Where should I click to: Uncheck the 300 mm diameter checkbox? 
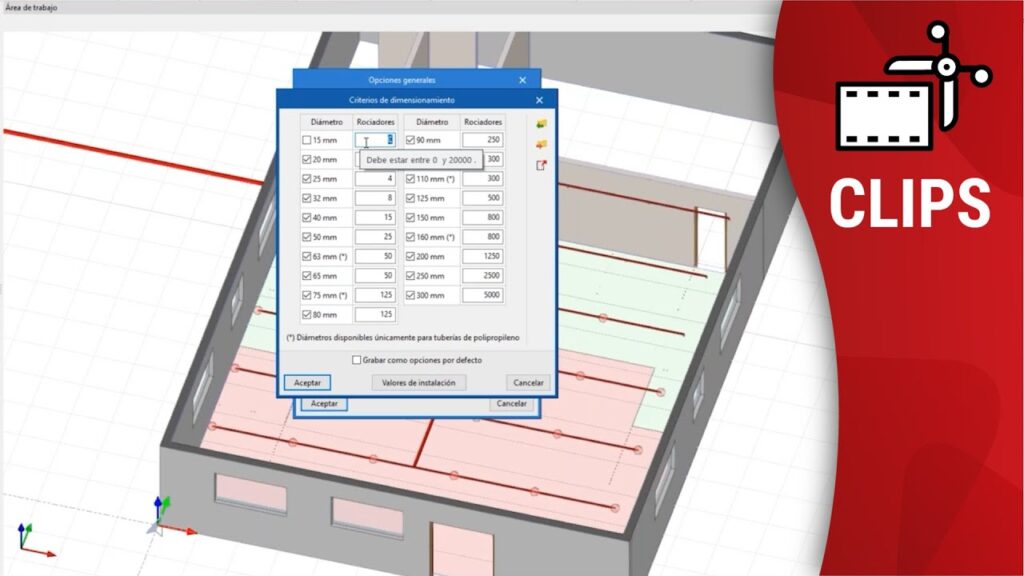tap(410, 296)
